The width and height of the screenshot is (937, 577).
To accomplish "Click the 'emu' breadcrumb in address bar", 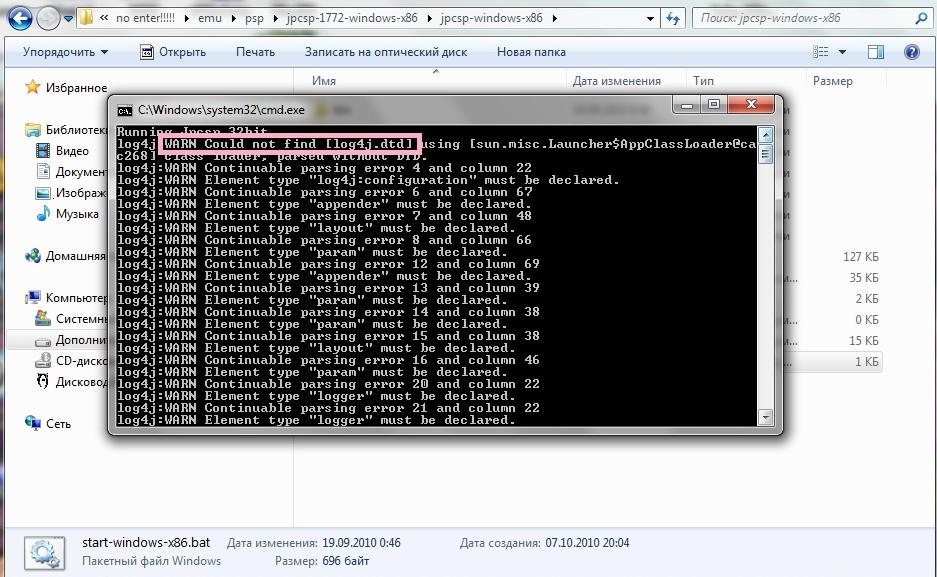I will click(x=210, y=18).
